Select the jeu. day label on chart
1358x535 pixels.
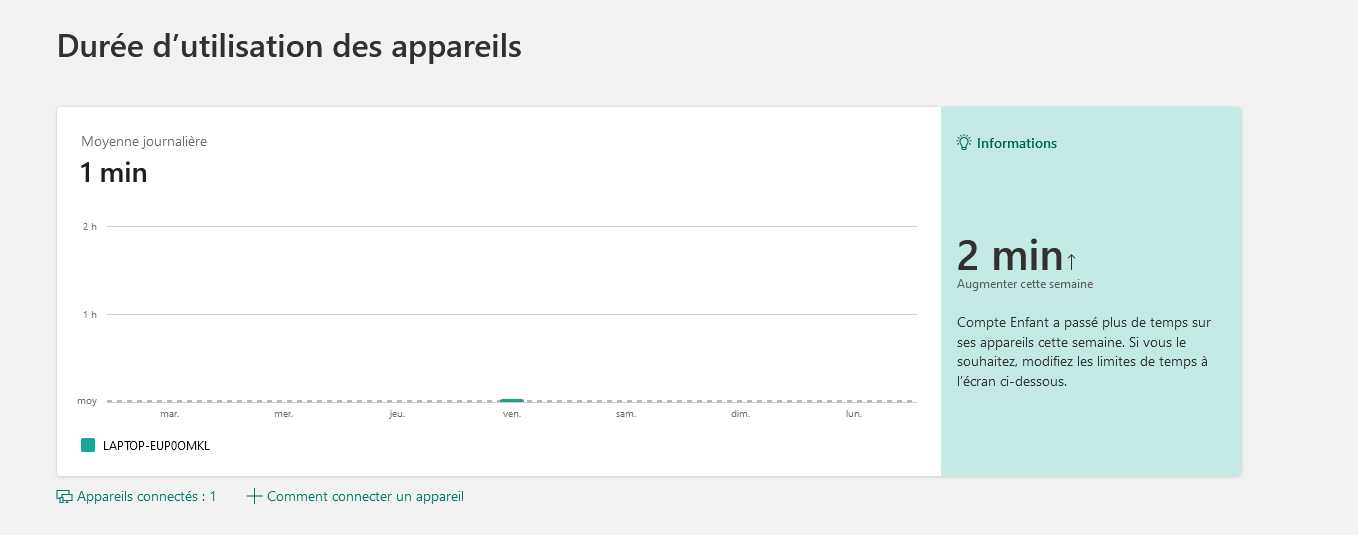pos(397,414)
